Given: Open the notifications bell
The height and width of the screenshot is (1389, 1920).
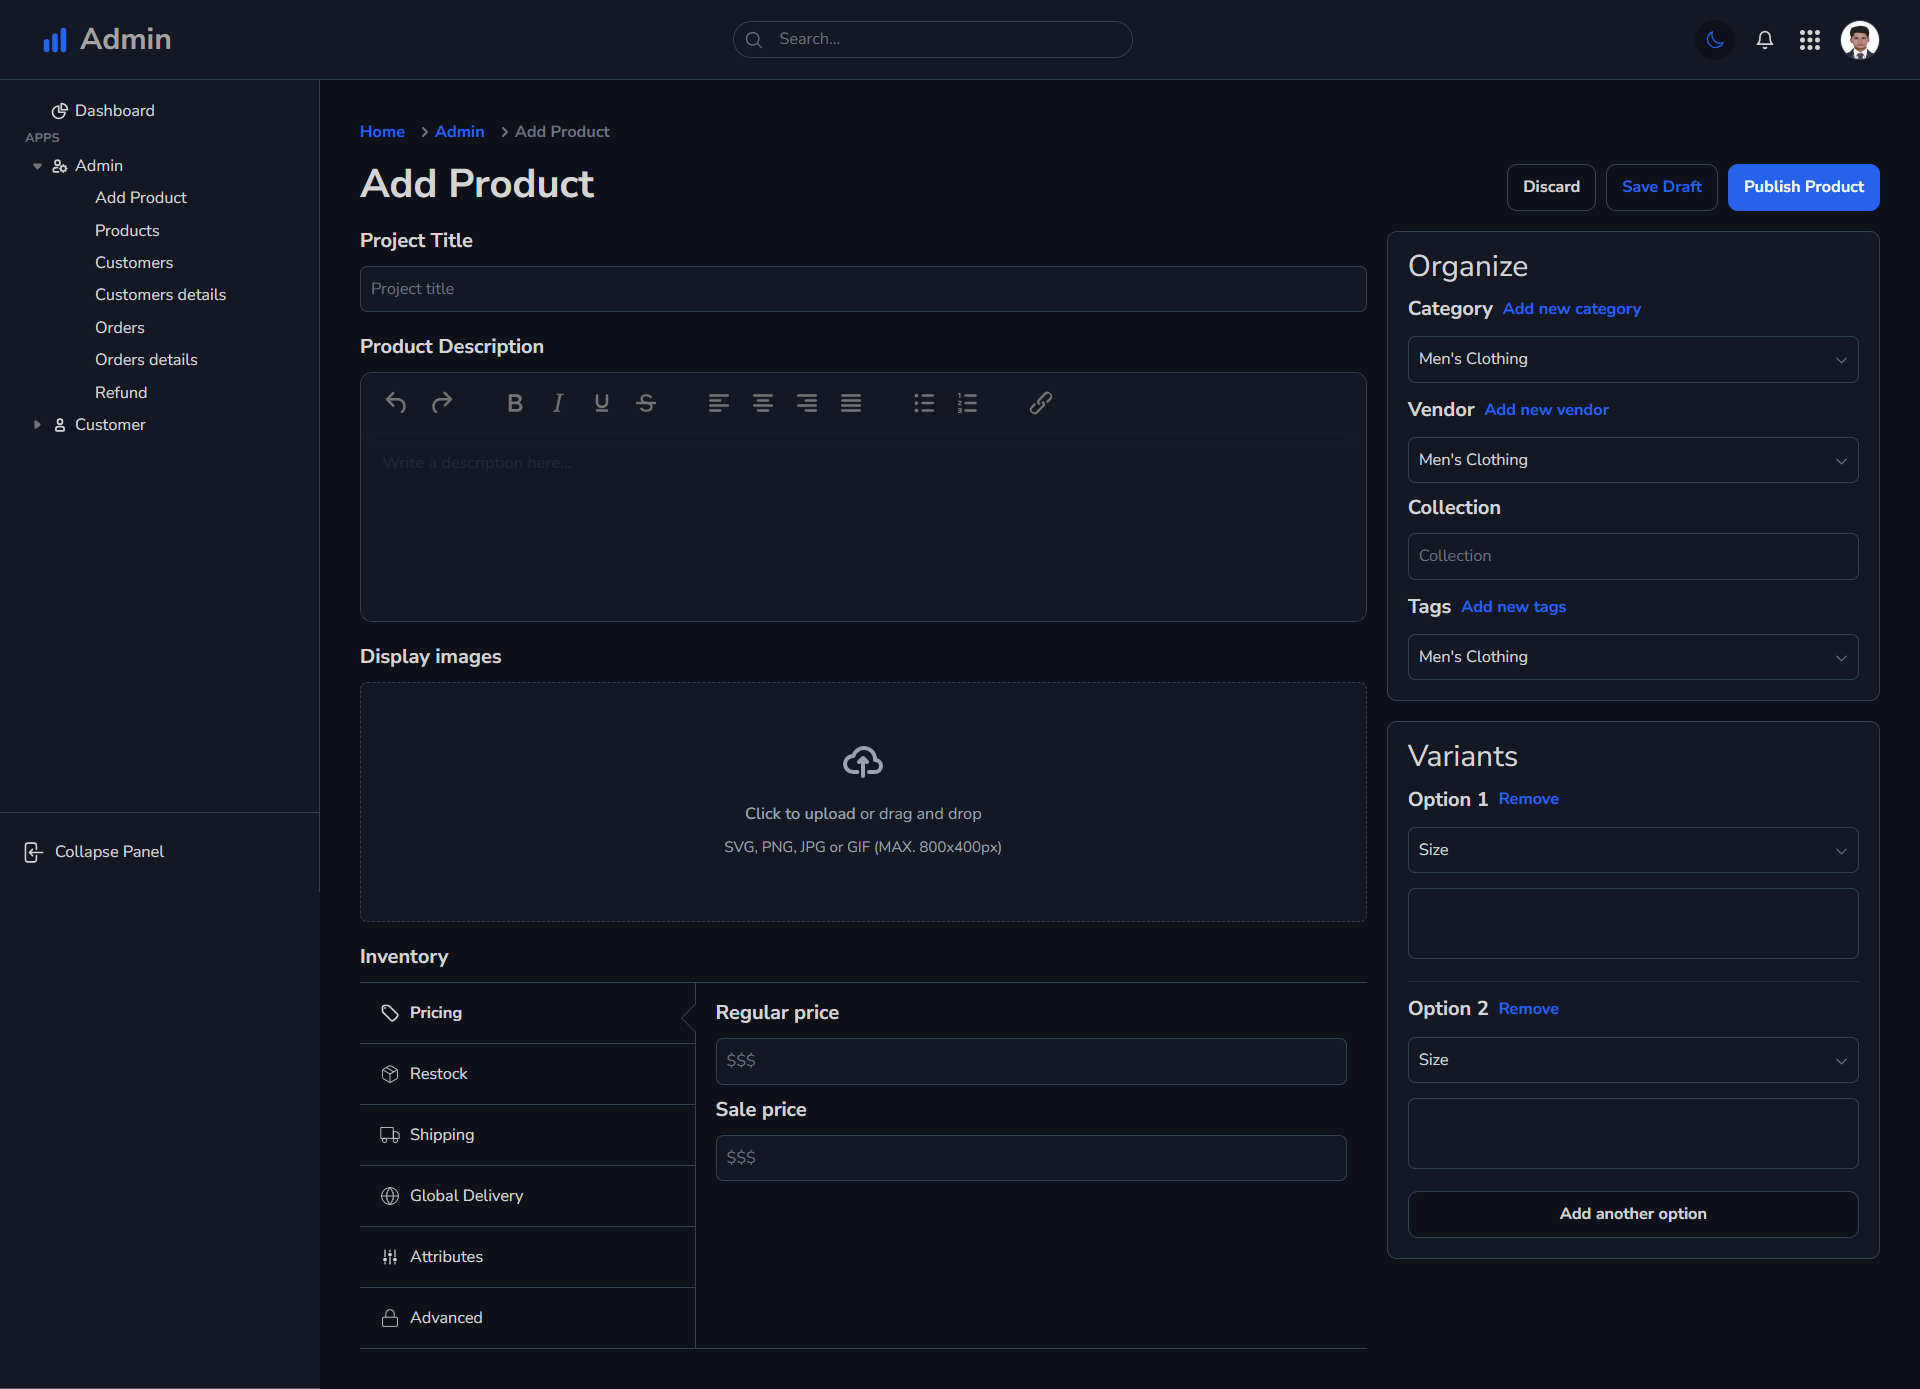Looking at the screenshot, I should pos(1765,40).
